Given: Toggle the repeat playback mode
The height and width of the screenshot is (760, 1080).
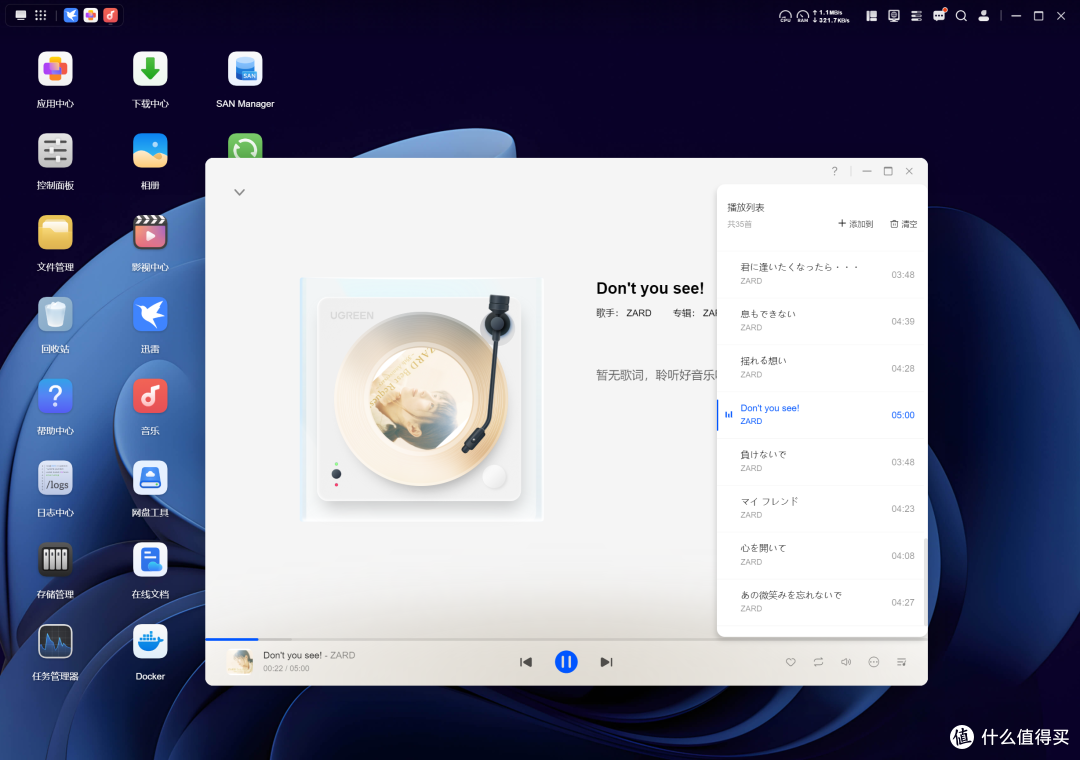Looking at the screenshot, I should point(818,662).
